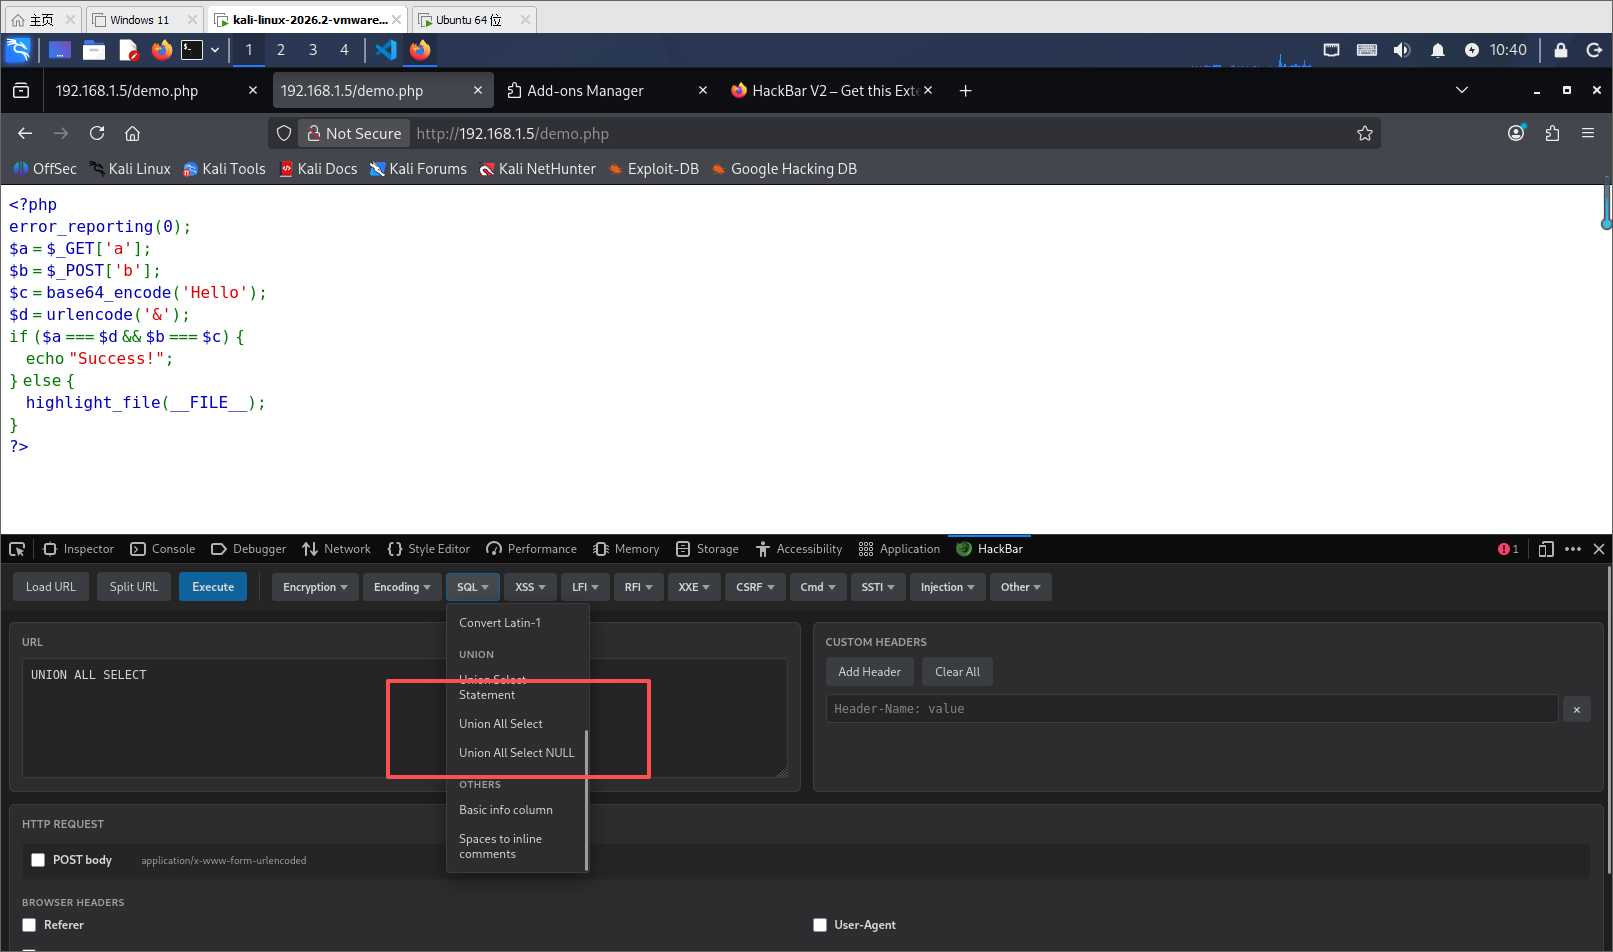This screenshot has height=952, width=1613.
Task: Click the Firefox task icon in the panel
Action: (420, 50)
